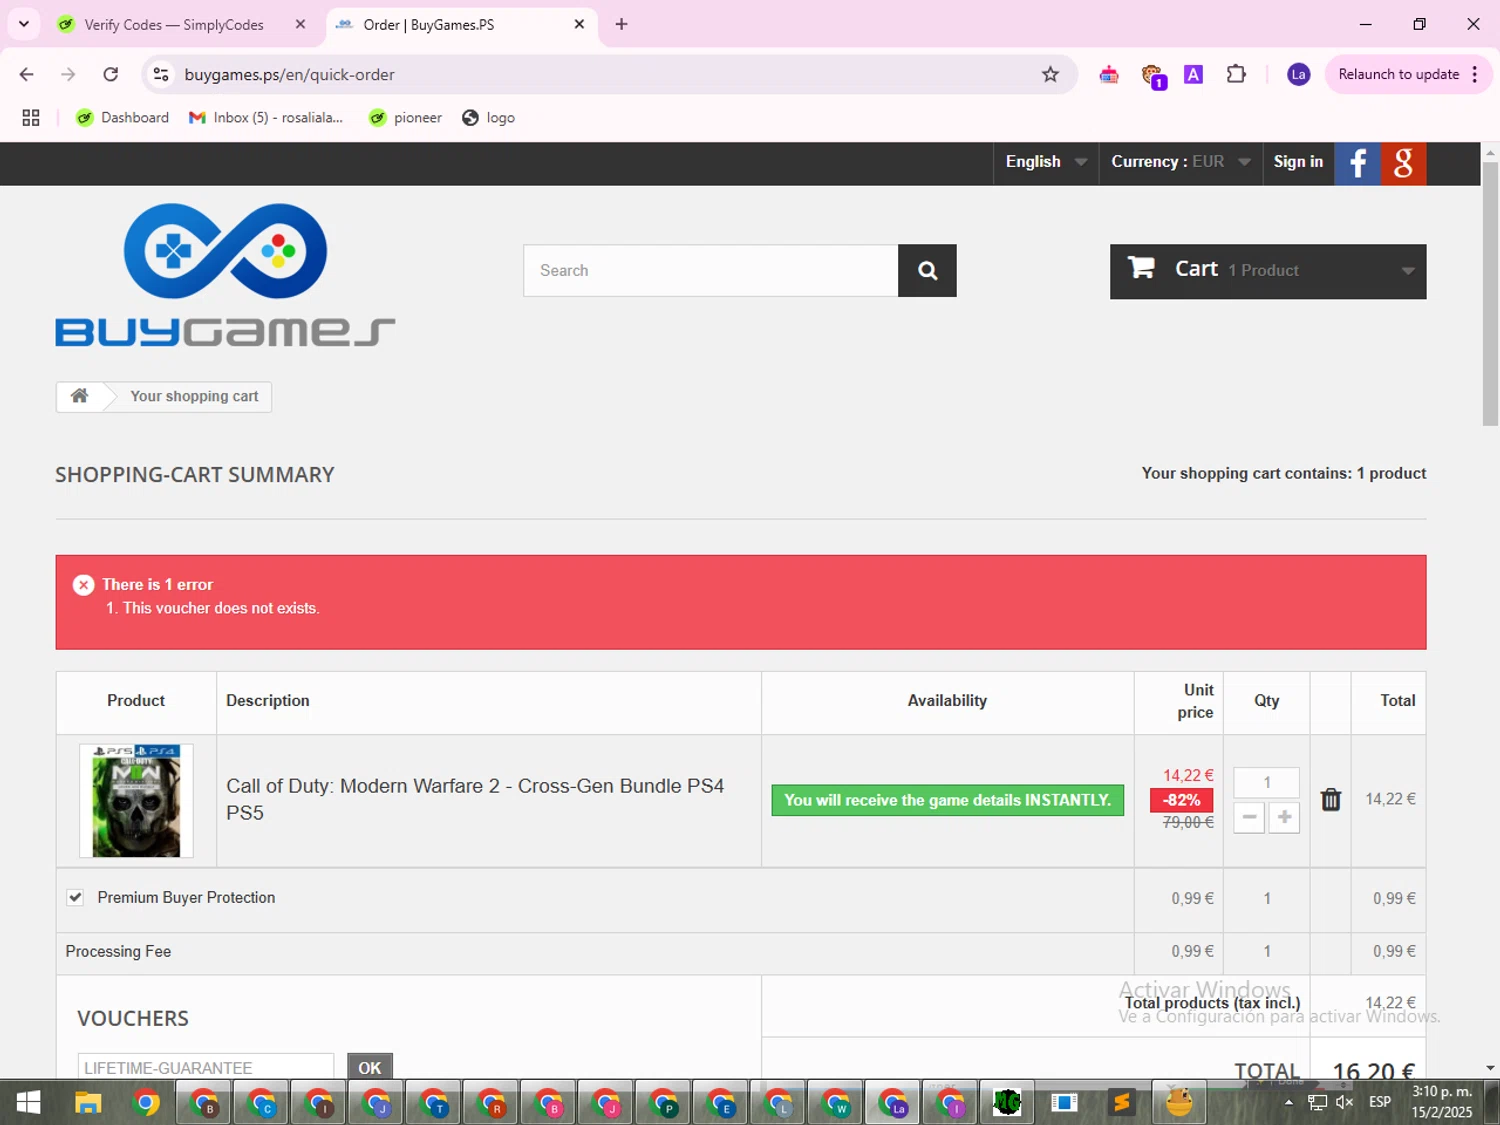The height and width of the screenshot is (1125, 1500).
Task: Bookmark this page with the star icon
Action: [1050, 74]
